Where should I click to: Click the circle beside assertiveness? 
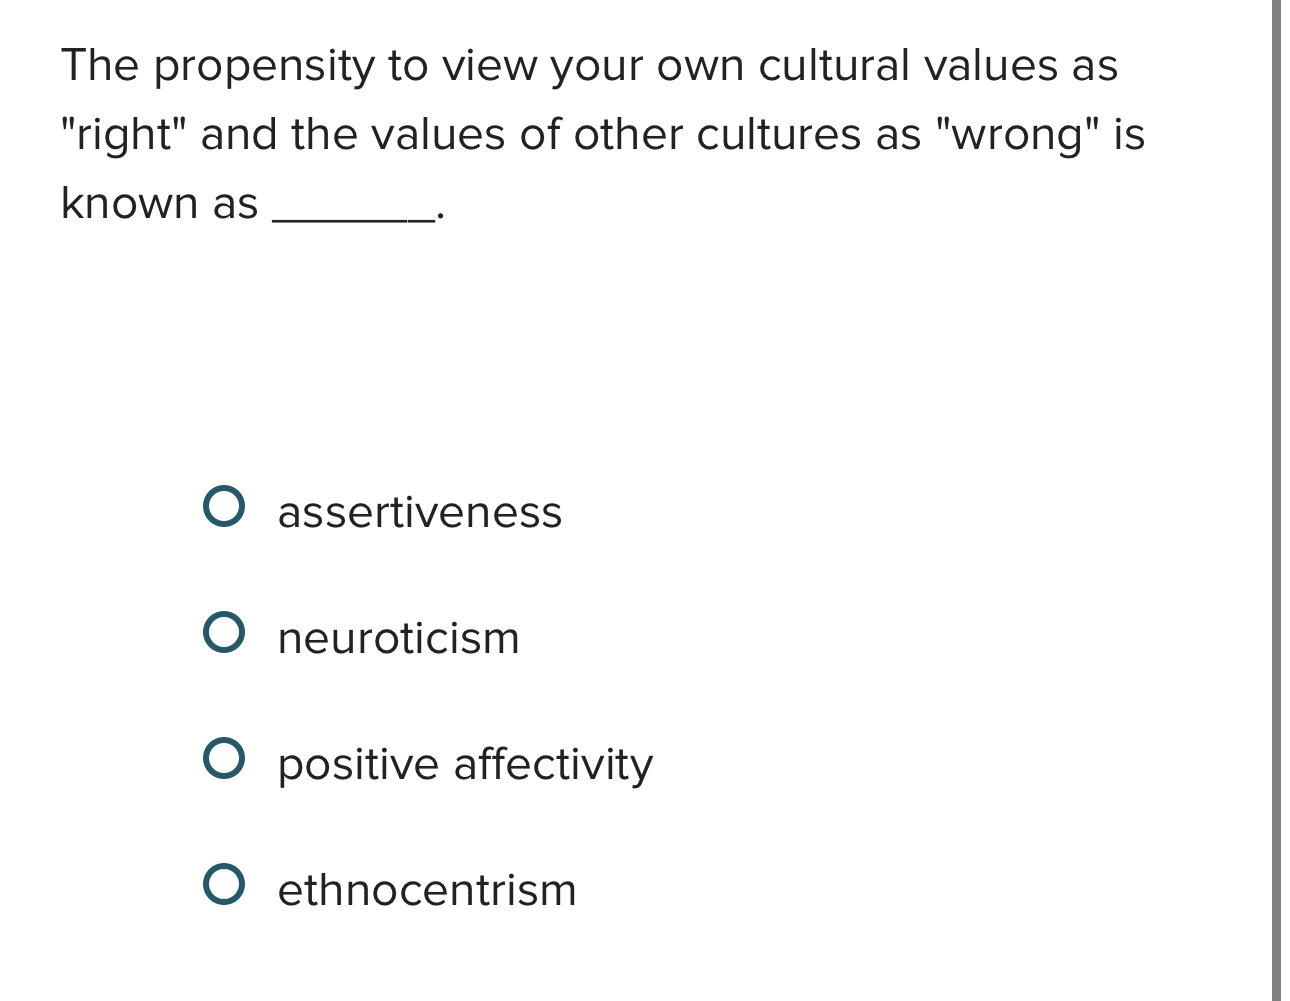coord(226,508)
